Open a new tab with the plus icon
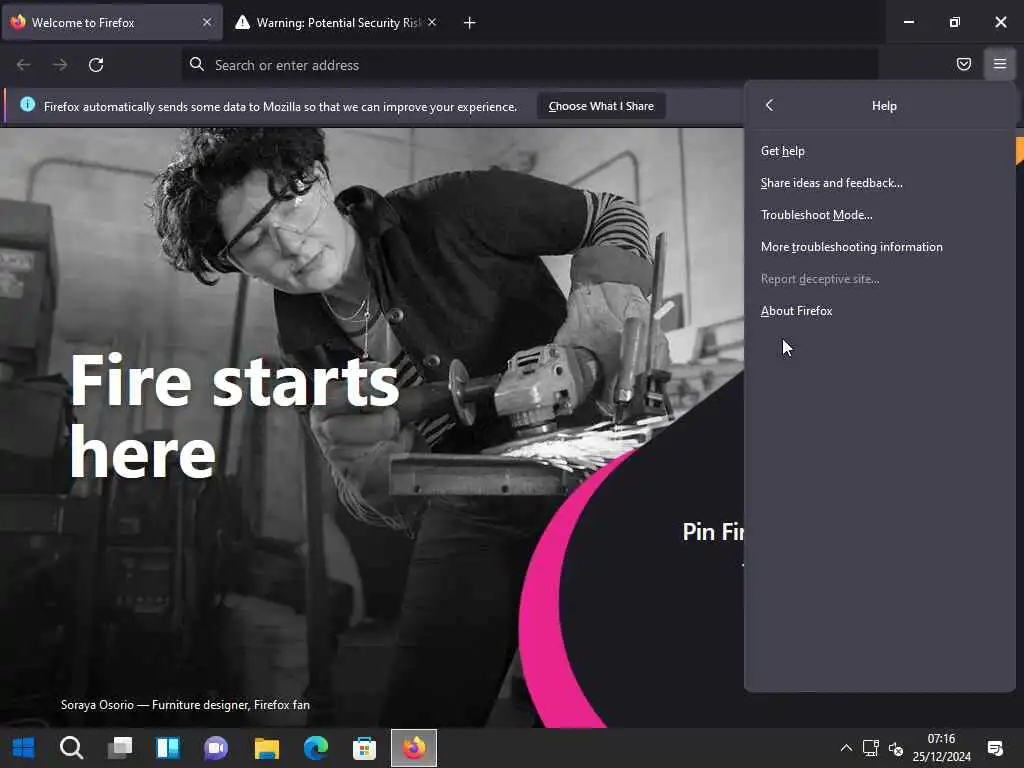The image size is (1024, 768). (470, 23)
